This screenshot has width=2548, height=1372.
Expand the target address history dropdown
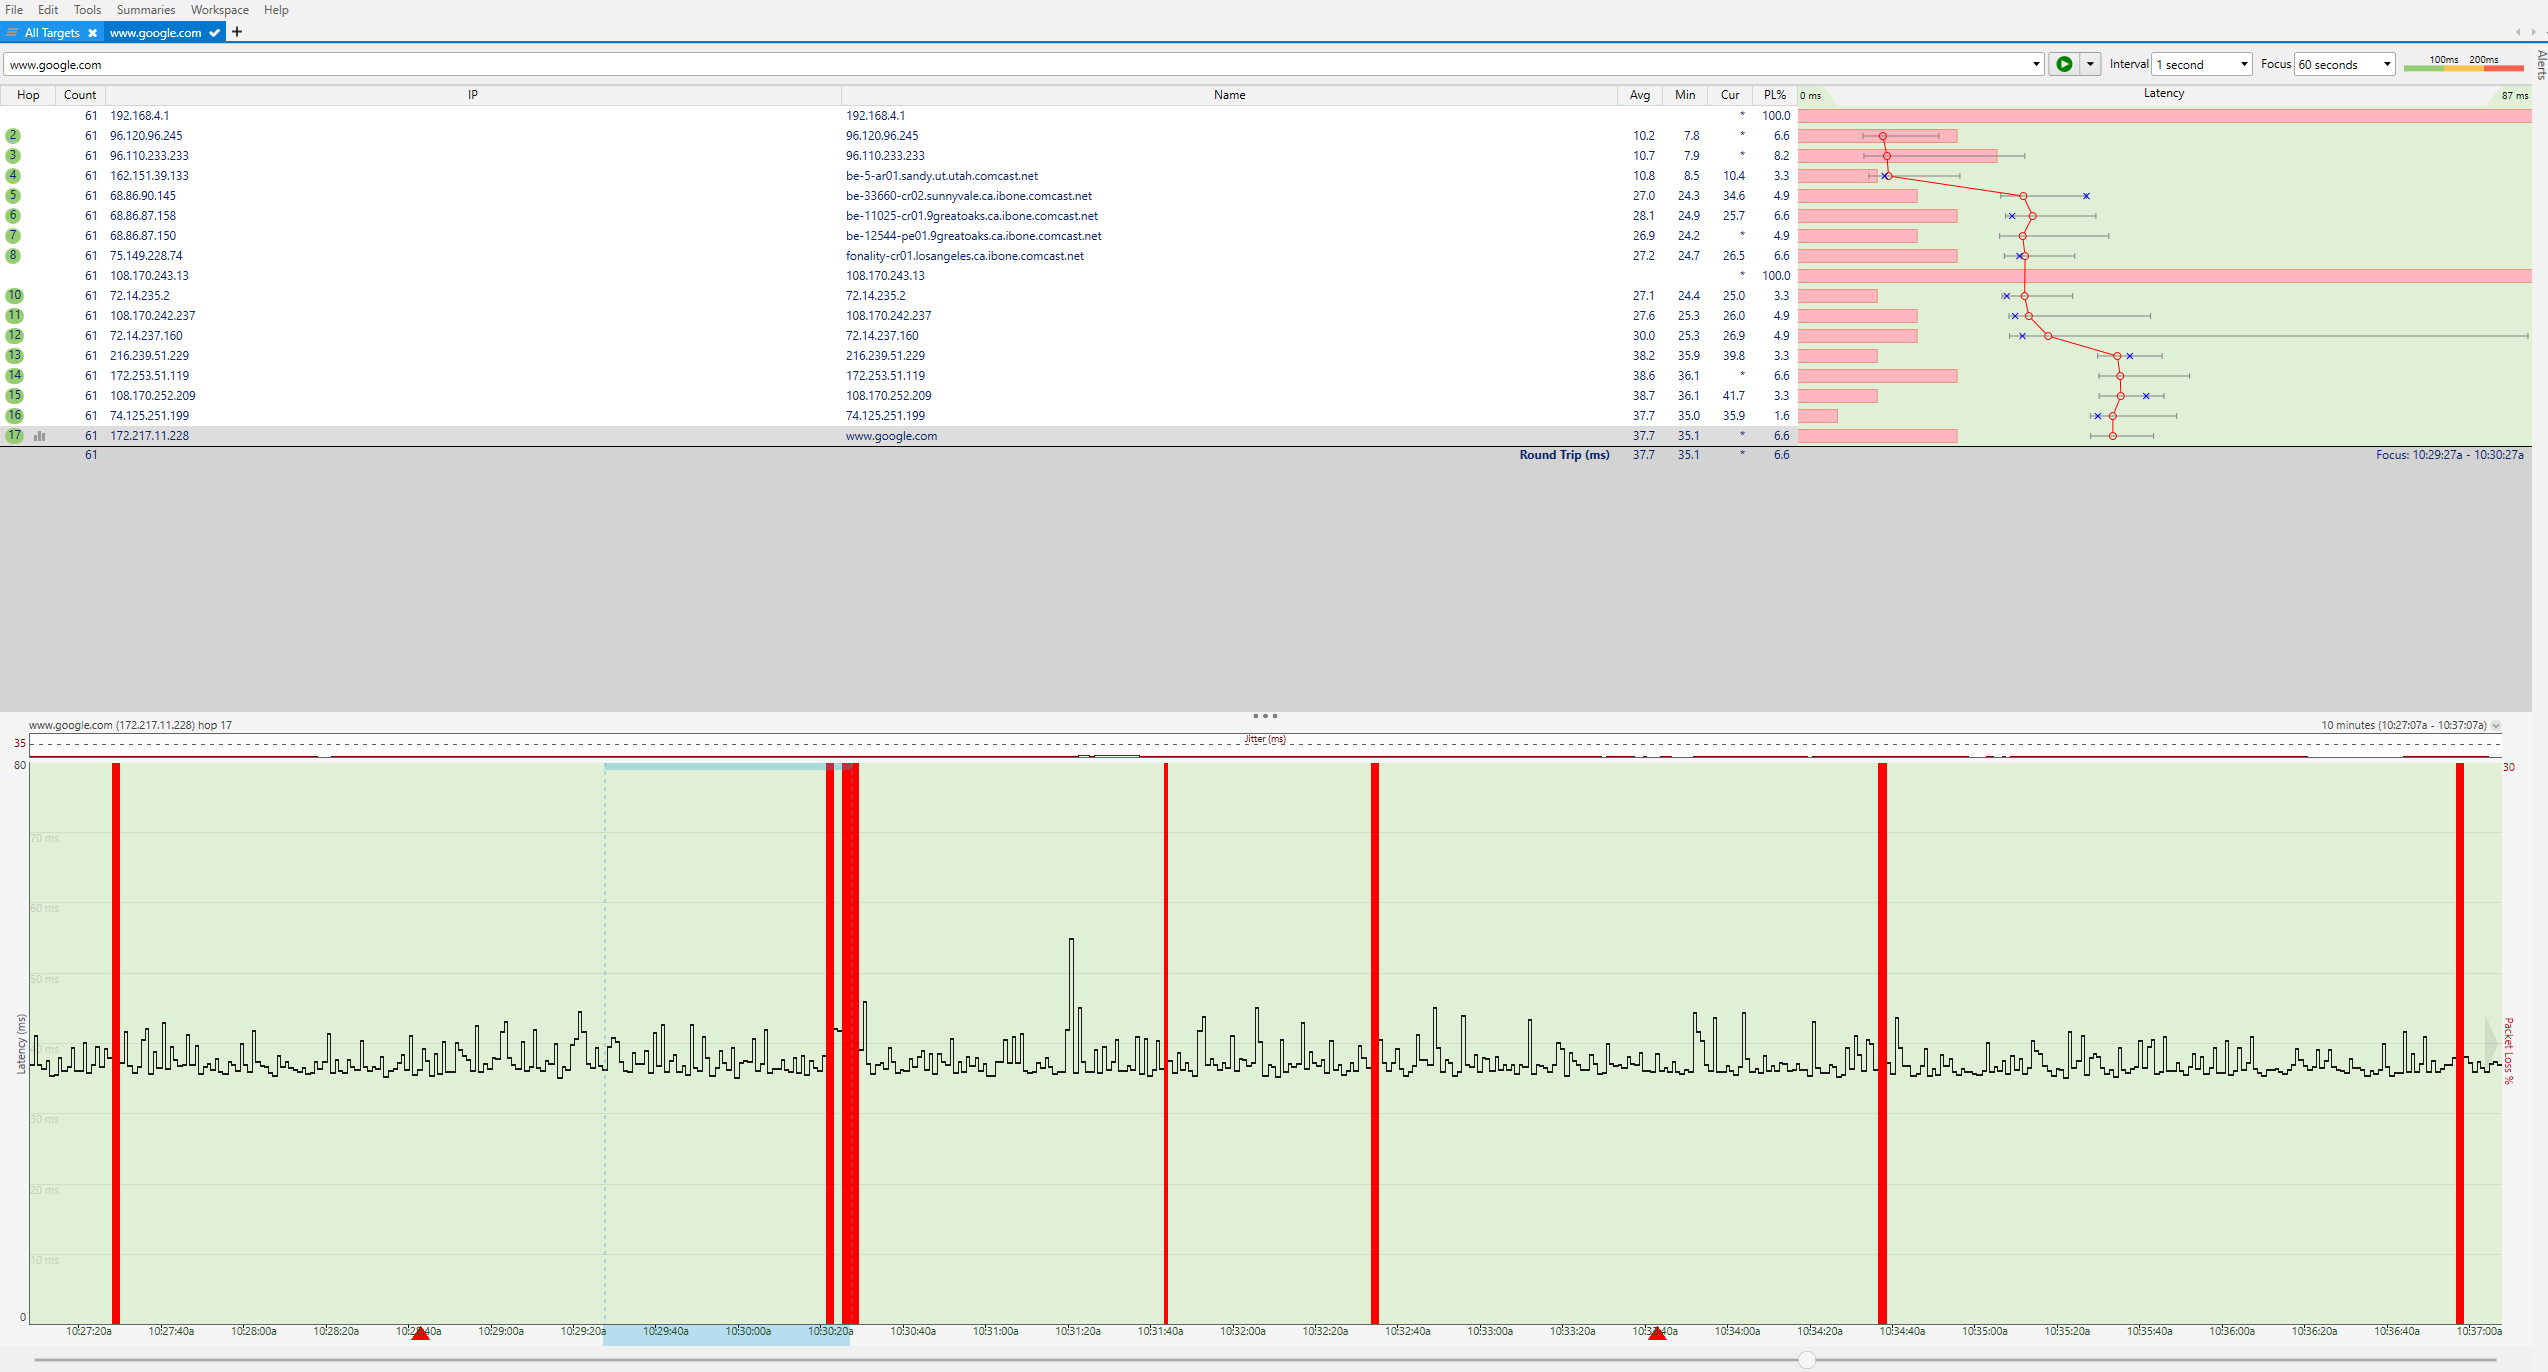click(2036, 64)
